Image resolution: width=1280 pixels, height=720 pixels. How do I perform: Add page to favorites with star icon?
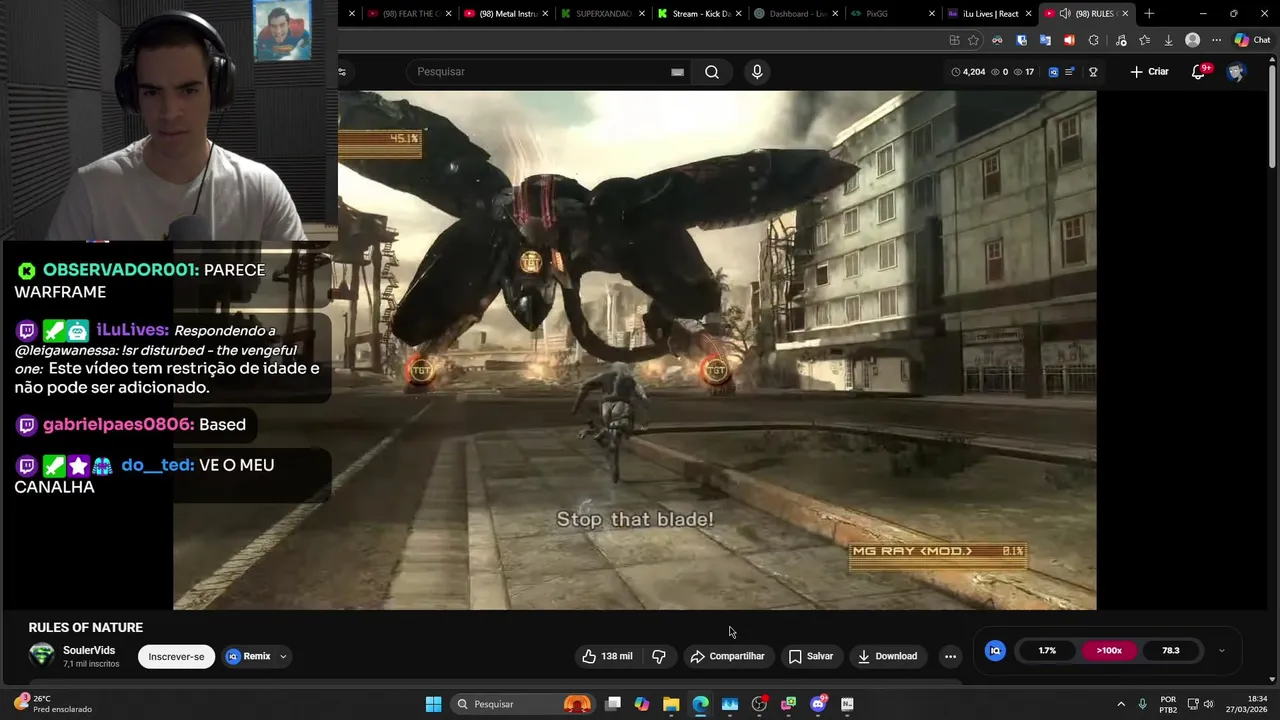(973, 40)
